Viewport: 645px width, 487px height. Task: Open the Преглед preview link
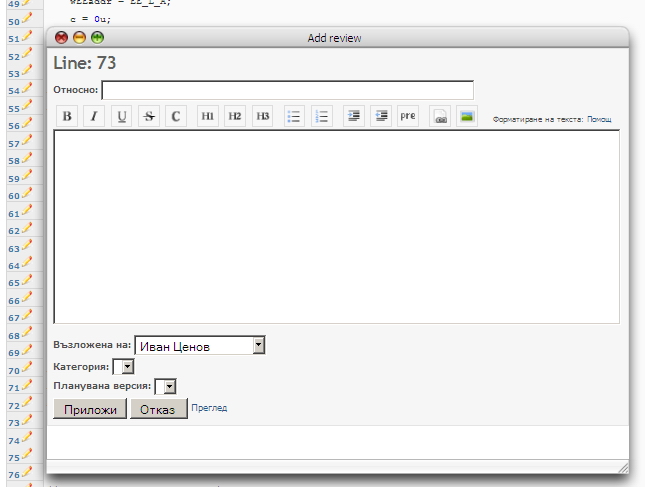[209, 408]
